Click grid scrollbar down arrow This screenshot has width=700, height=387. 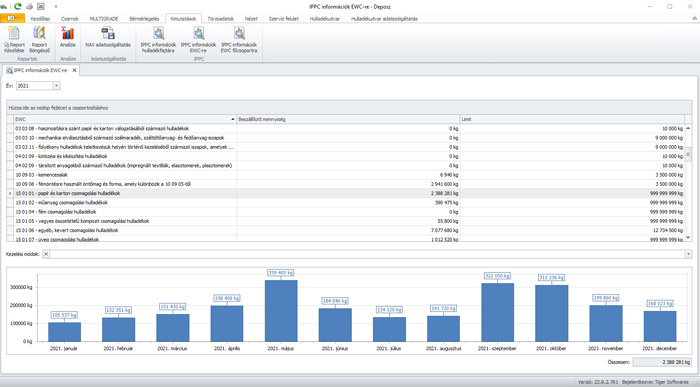(688, 237)
